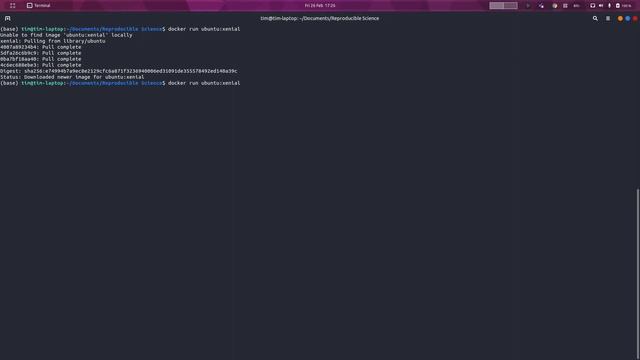Close terminal with the red button
Viewport: 640px width, 360px height.
[x=635, y=18]
